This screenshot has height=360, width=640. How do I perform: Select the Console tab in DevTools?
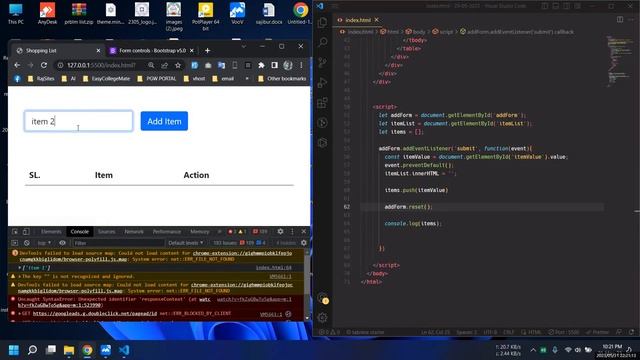click(x=80, y=231)
